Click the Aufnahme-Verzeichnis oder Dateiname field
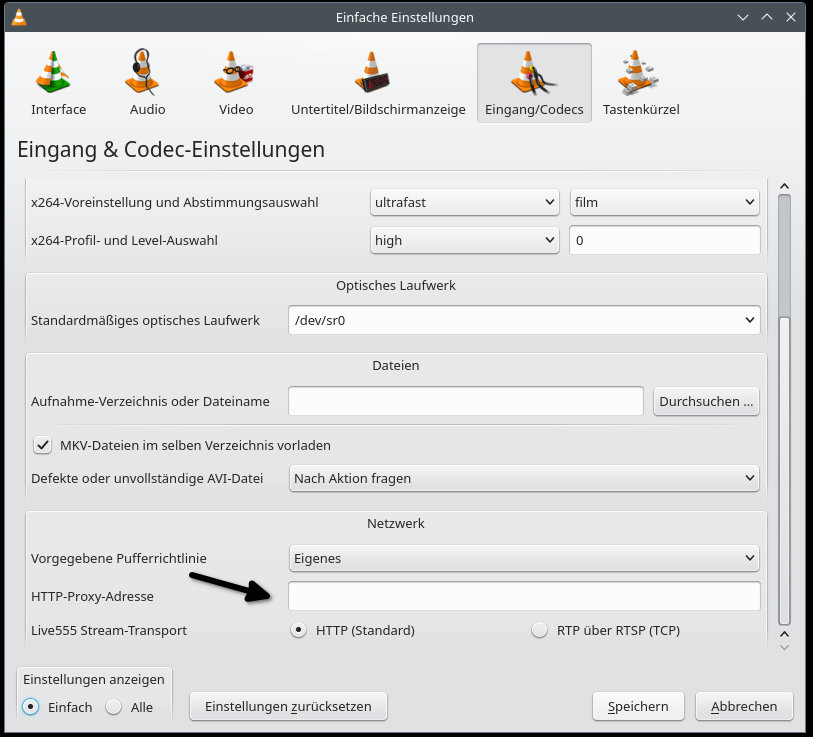 466,401
